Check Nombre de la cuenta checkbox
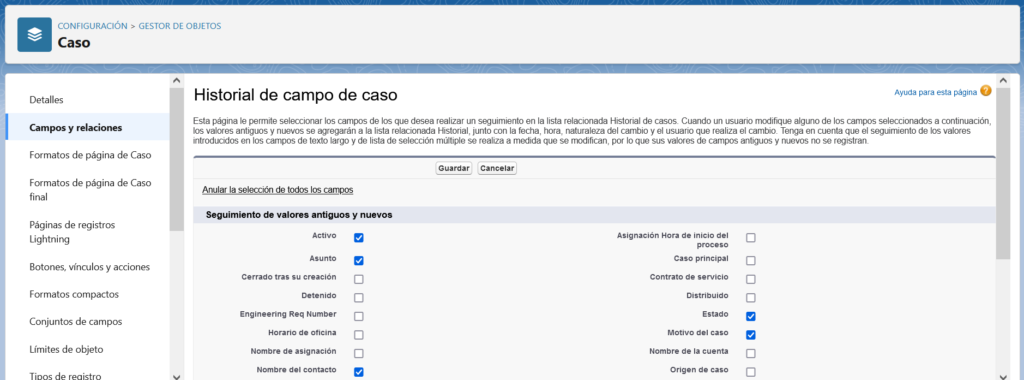 click(751, 354)
